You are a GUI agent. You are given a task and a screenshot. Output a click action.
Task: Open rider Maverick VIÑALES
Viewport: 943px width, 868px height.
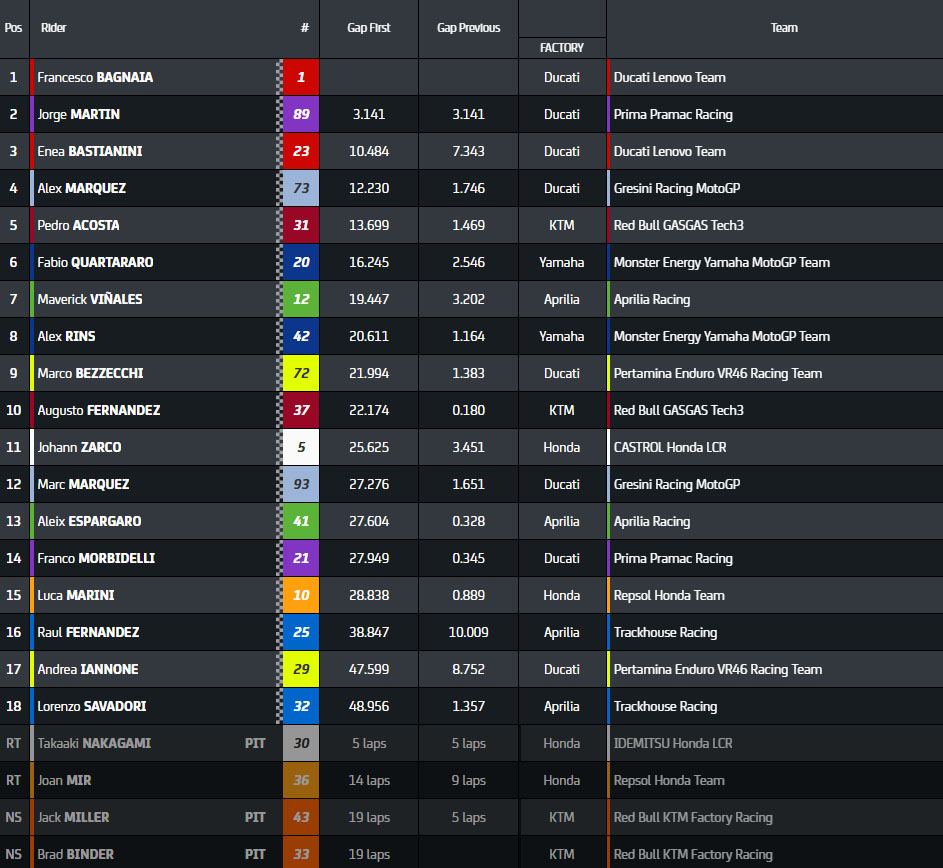90,300
